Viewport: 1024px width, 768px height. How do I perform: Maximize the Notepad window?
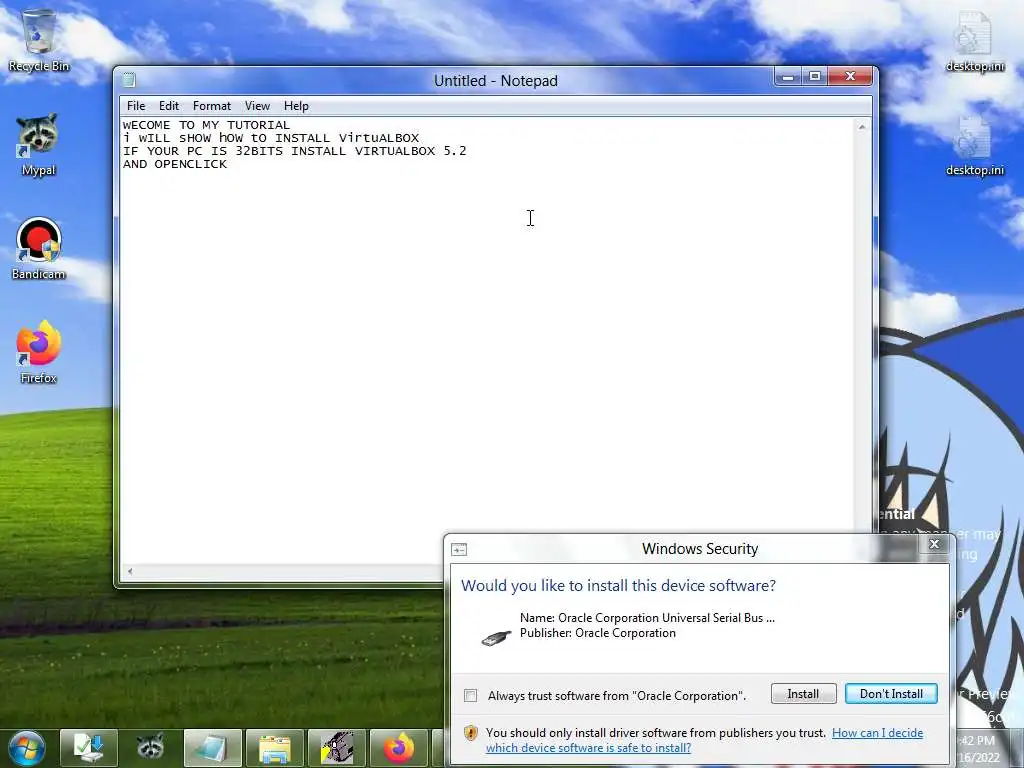(815, 77)
